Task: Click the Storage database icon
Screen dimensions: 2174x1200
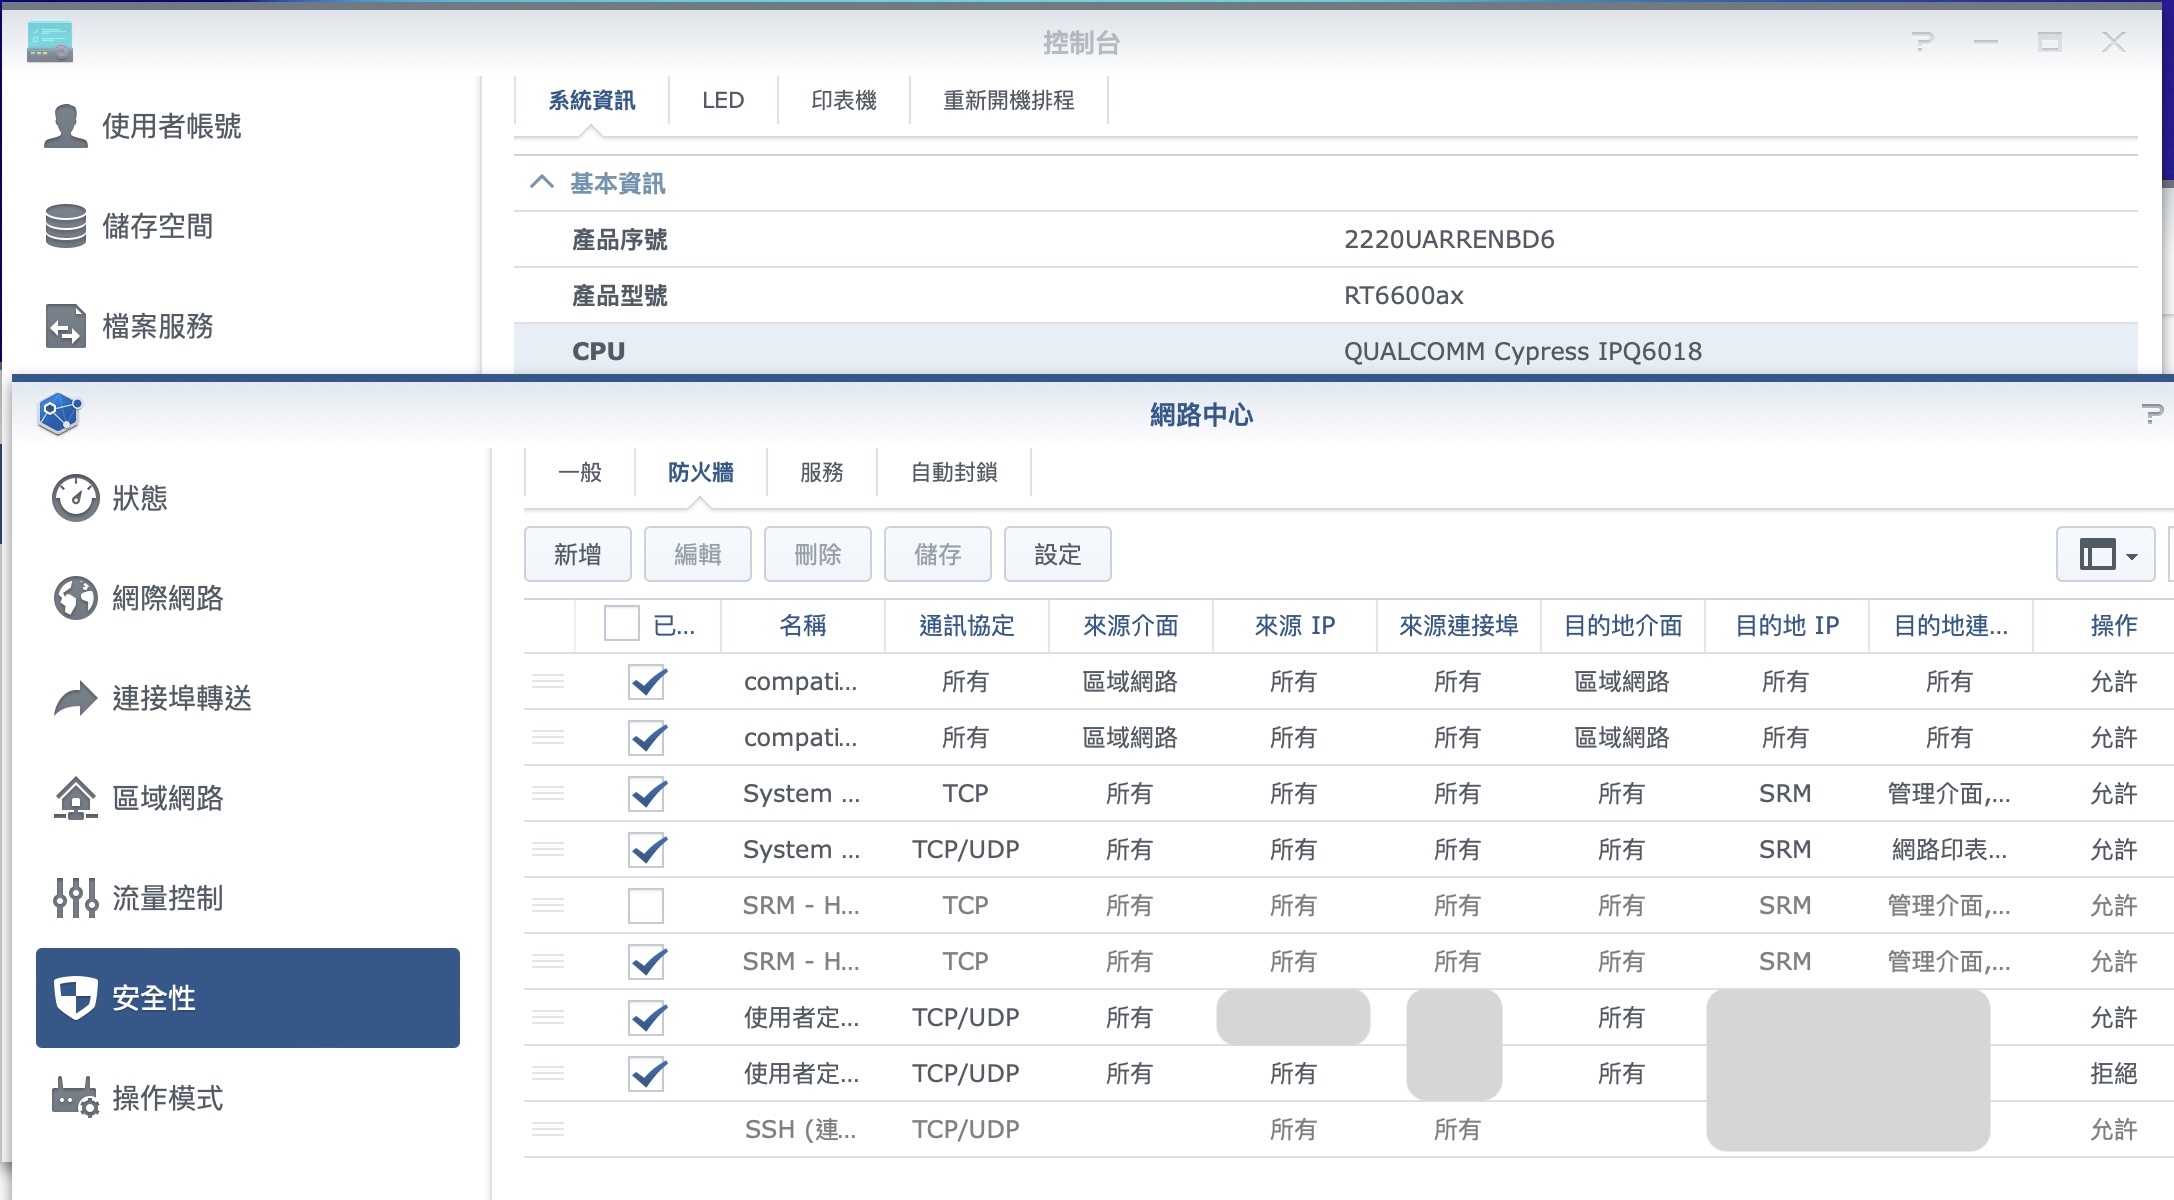Action: [66, 226]
